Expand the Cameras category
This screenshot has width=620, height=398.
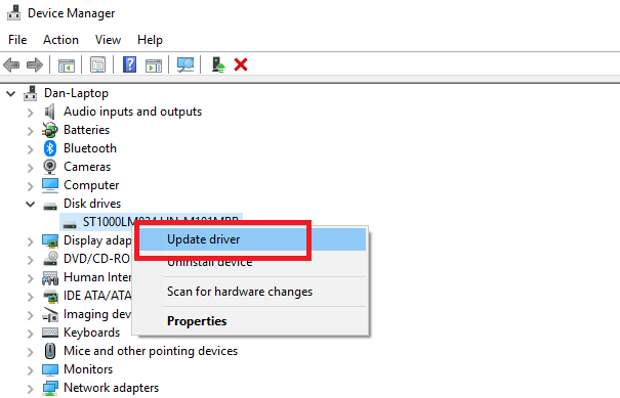click(x=30, y=168)
